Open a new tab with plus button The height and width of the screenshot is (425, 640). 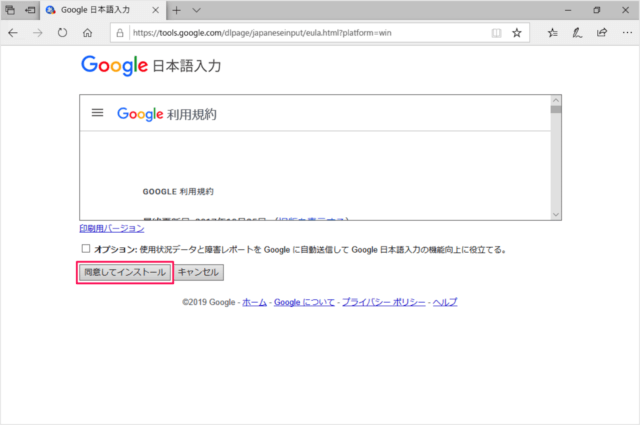[x=176, y=10]
